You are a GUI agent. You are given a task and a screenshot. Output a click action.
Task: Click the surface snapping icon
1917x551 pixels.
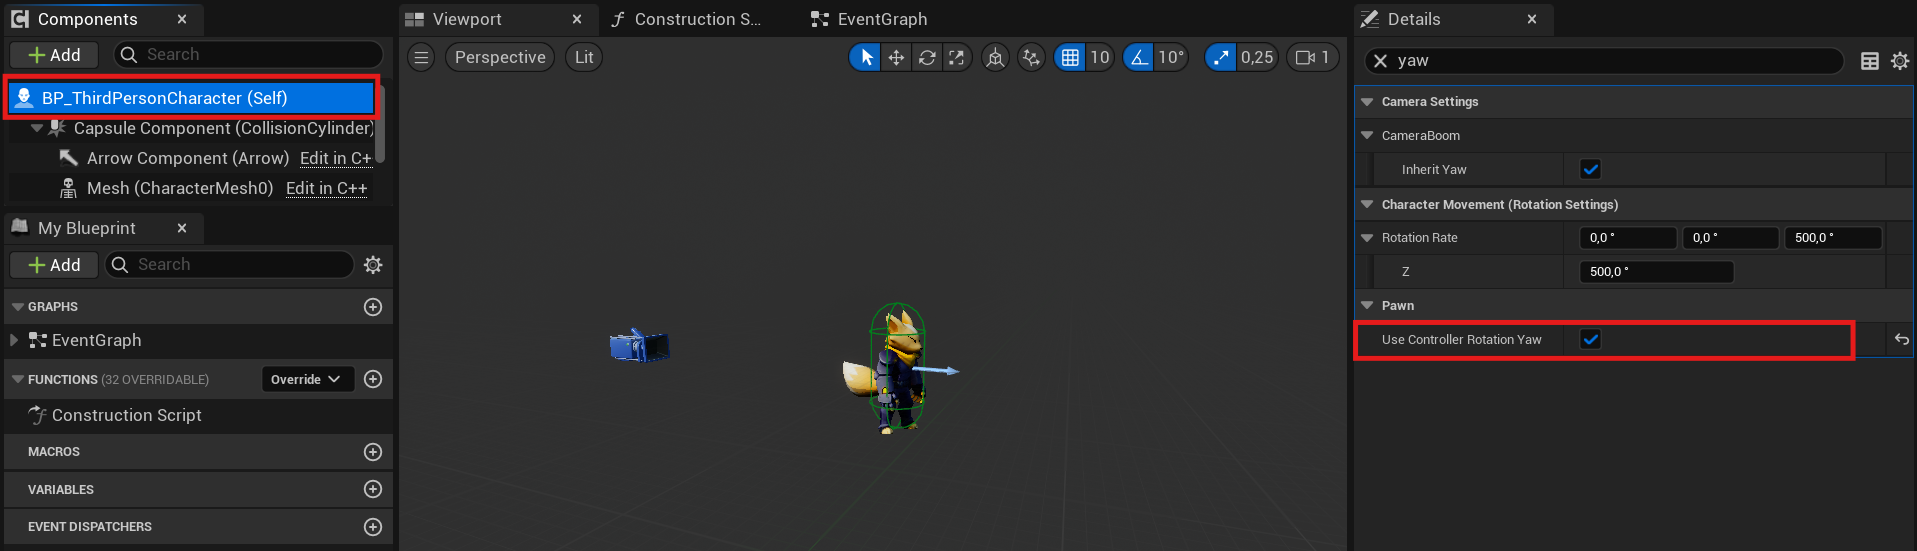[x=1031, y=57]
